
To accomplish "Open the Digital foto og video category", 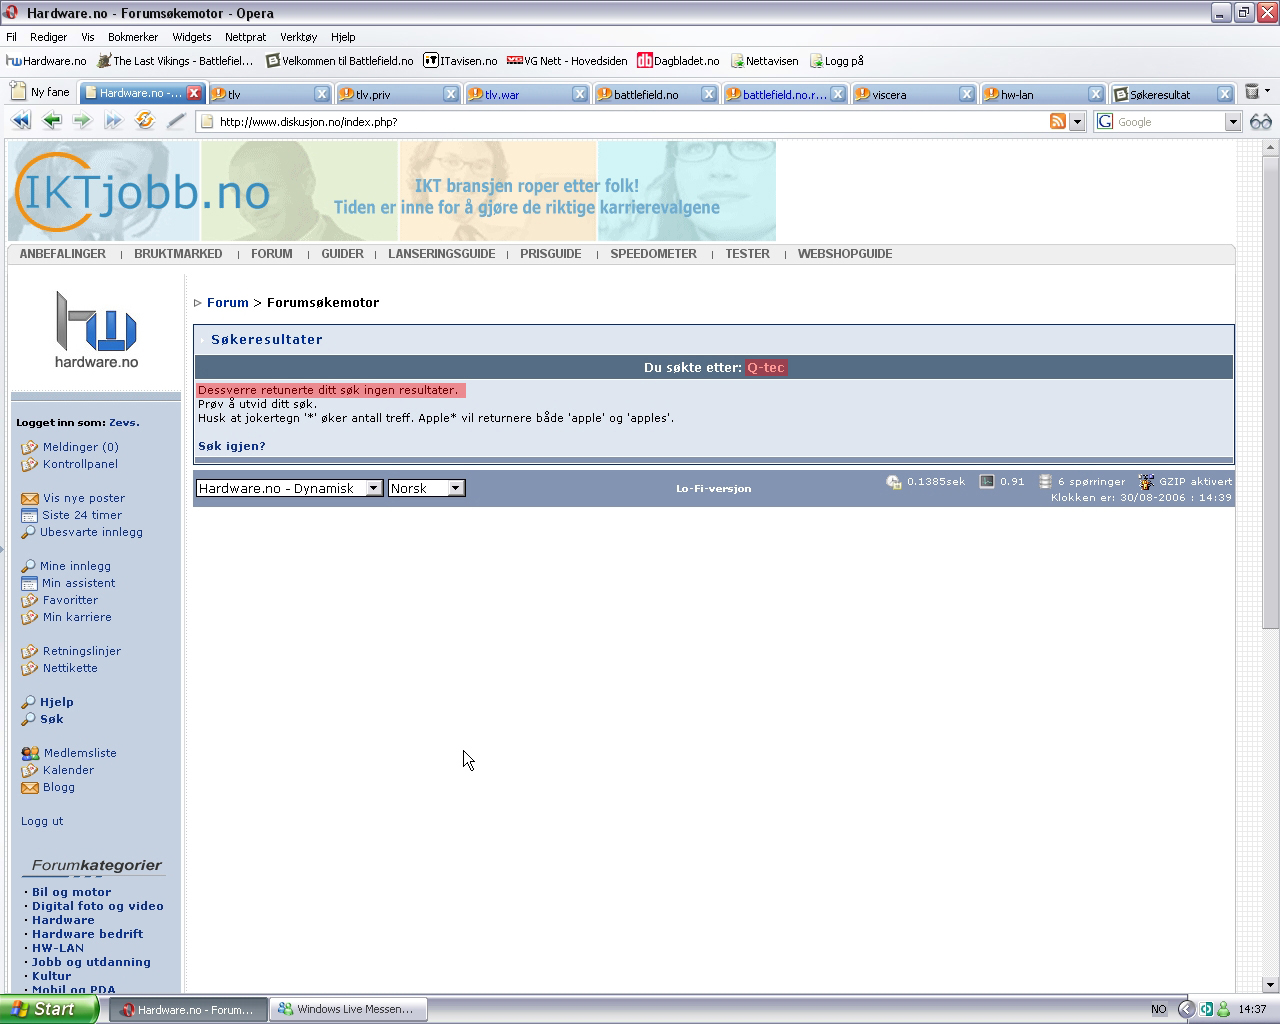I will pos(98,906).
